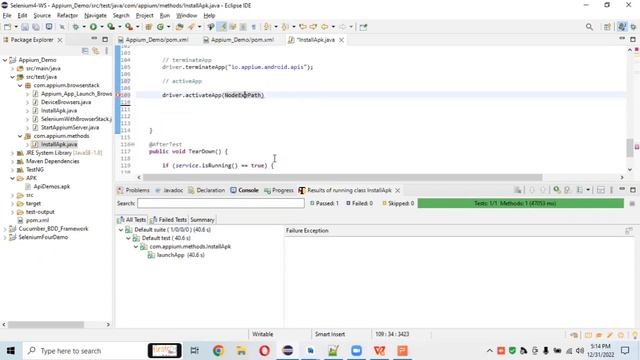This screenshot has width=640, height=360.
Task: Open the Navigate menu
Action: tap(95, 16)
